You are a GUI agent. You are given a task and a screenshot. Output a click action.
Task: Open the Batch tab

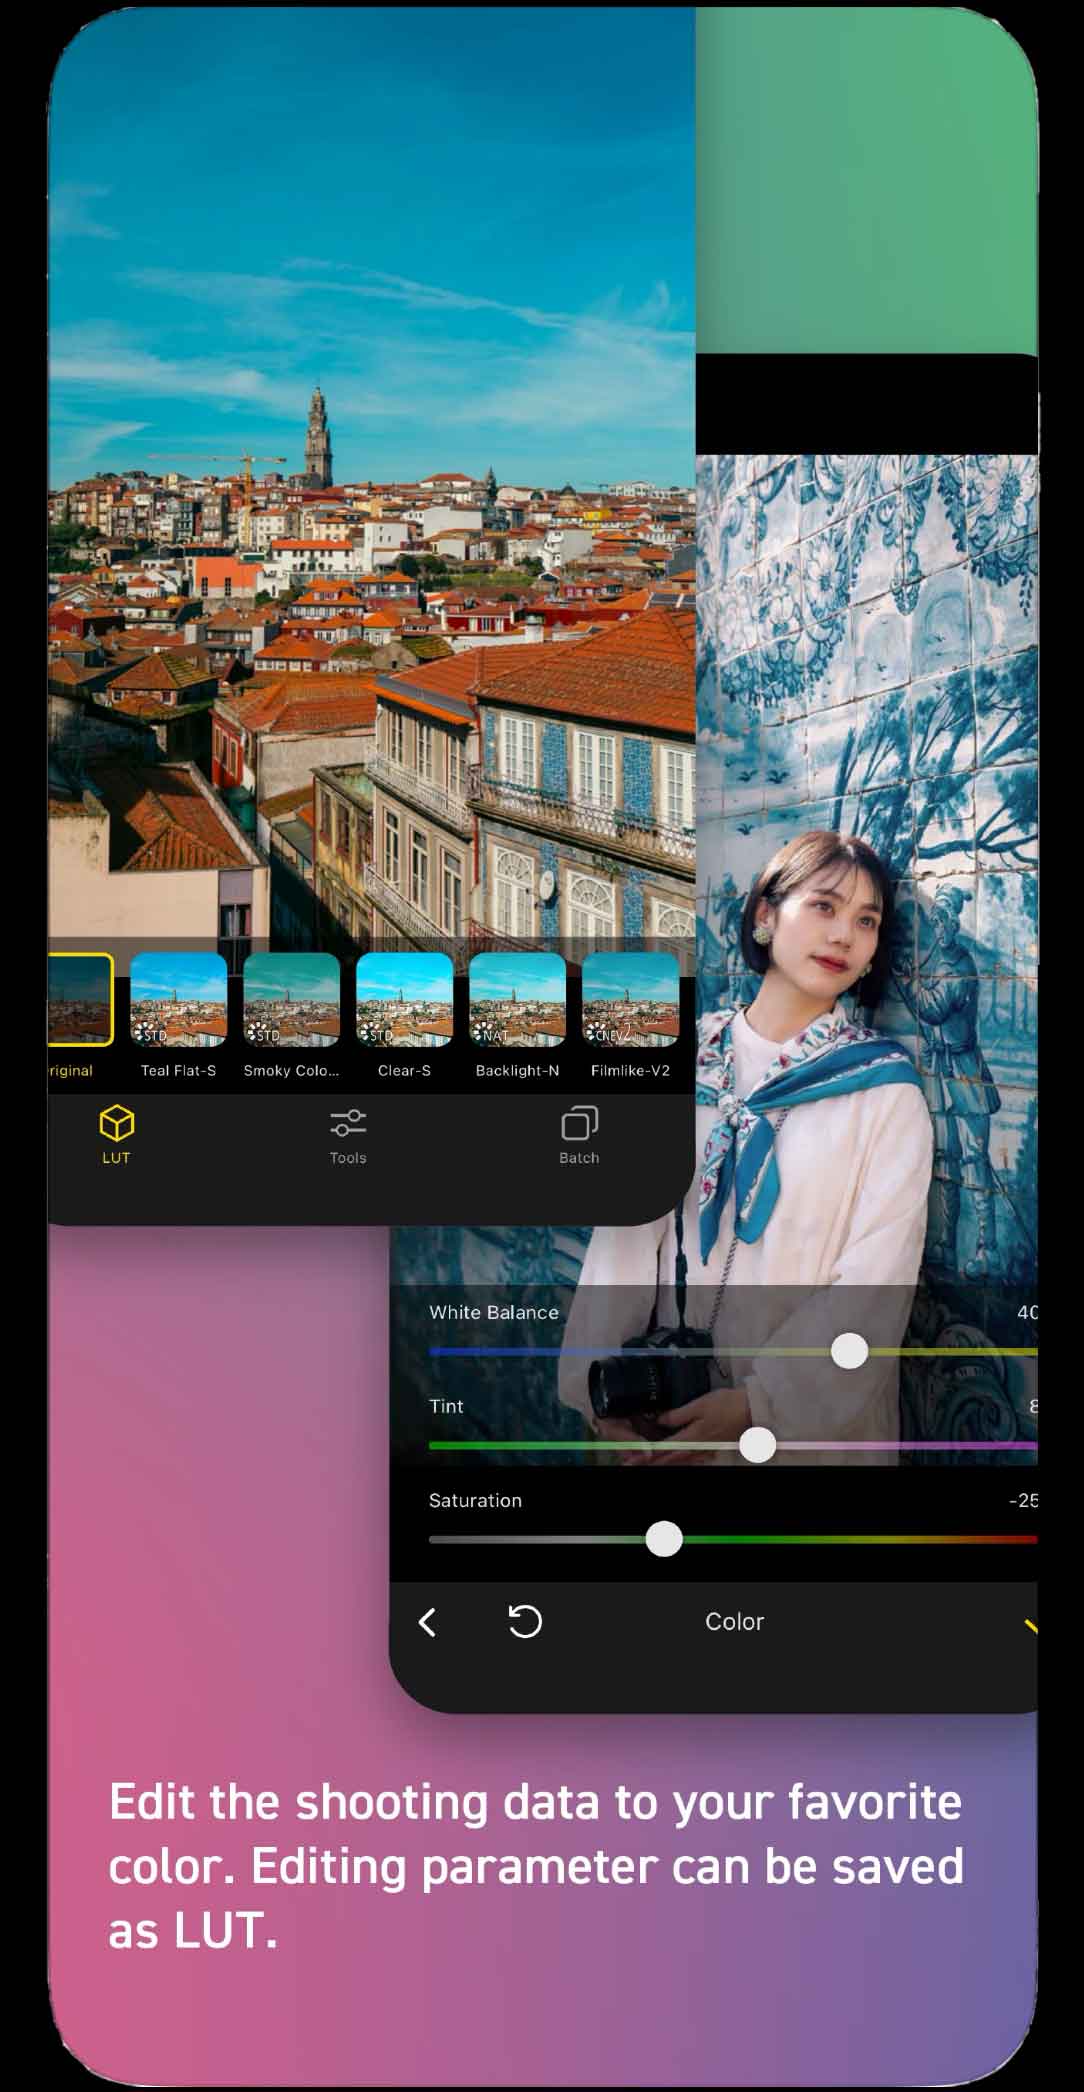pyautogui.click(x=579, y=1135)
